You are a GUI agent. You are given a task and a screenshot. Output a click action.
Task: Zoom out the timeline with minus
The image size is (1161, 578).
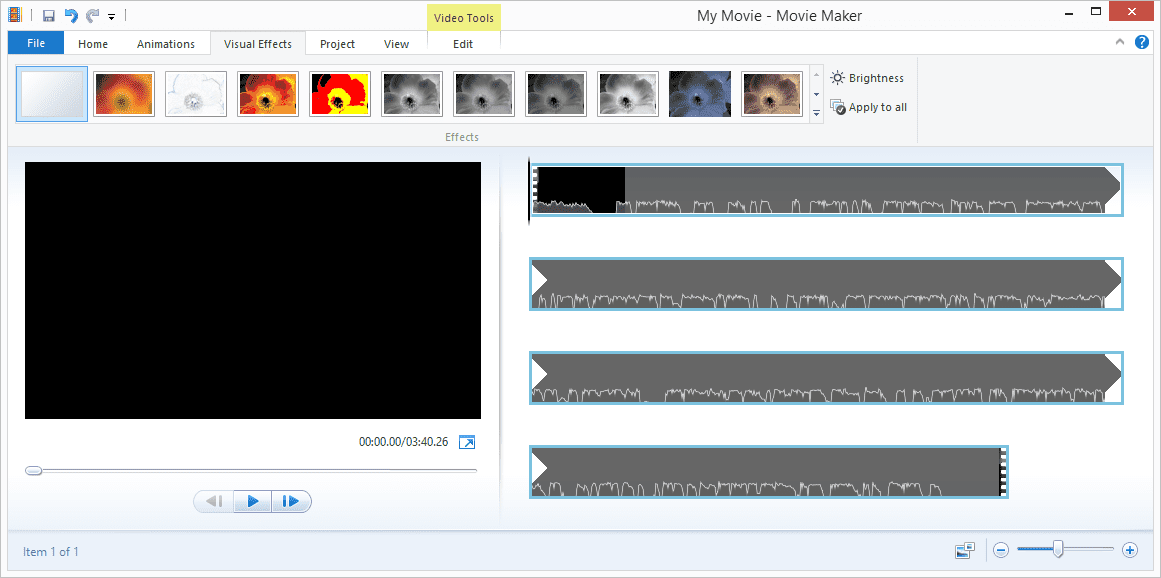click(1001, 550)
